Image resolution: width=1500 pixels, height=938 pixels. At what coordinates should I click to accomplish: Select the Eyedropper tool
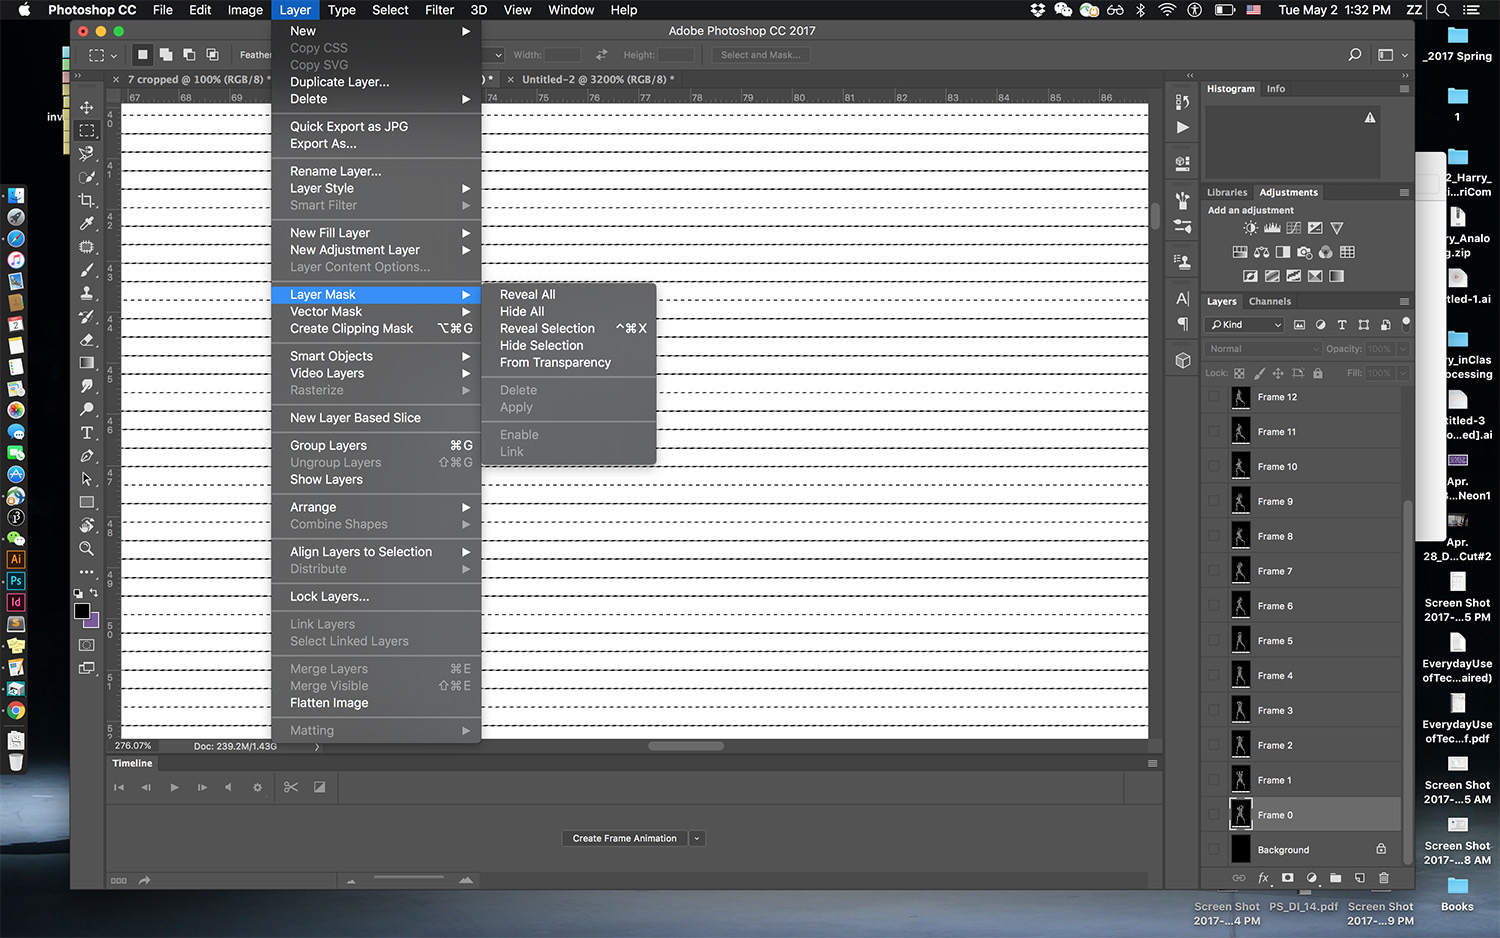pos(87,223)
